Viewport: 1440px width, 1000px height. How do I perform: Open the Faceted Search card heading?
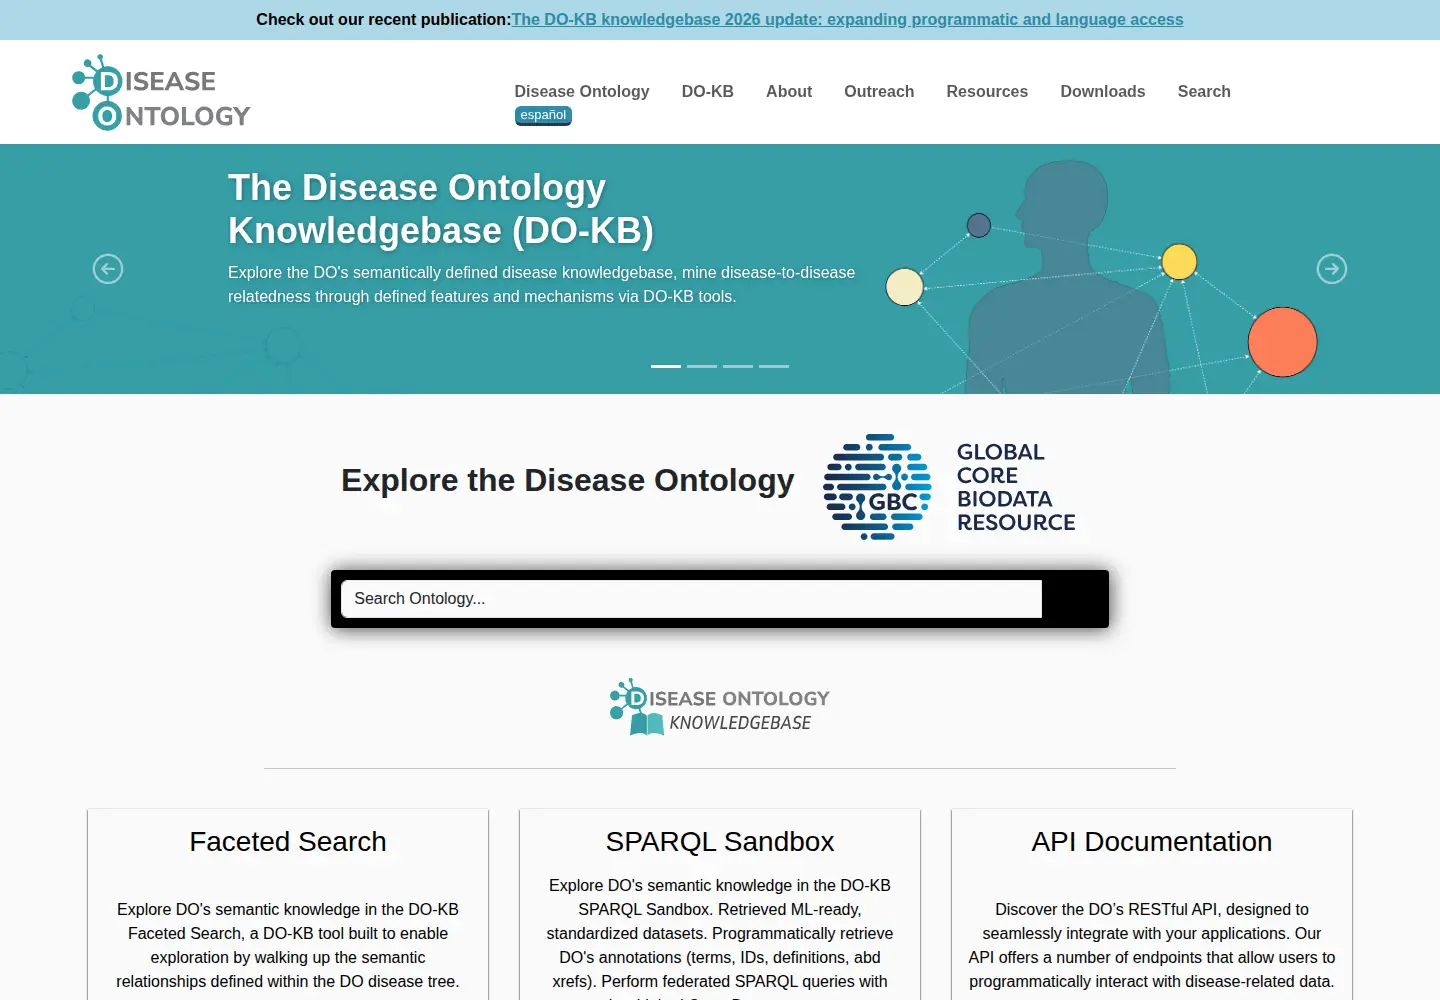pos(288,842)
